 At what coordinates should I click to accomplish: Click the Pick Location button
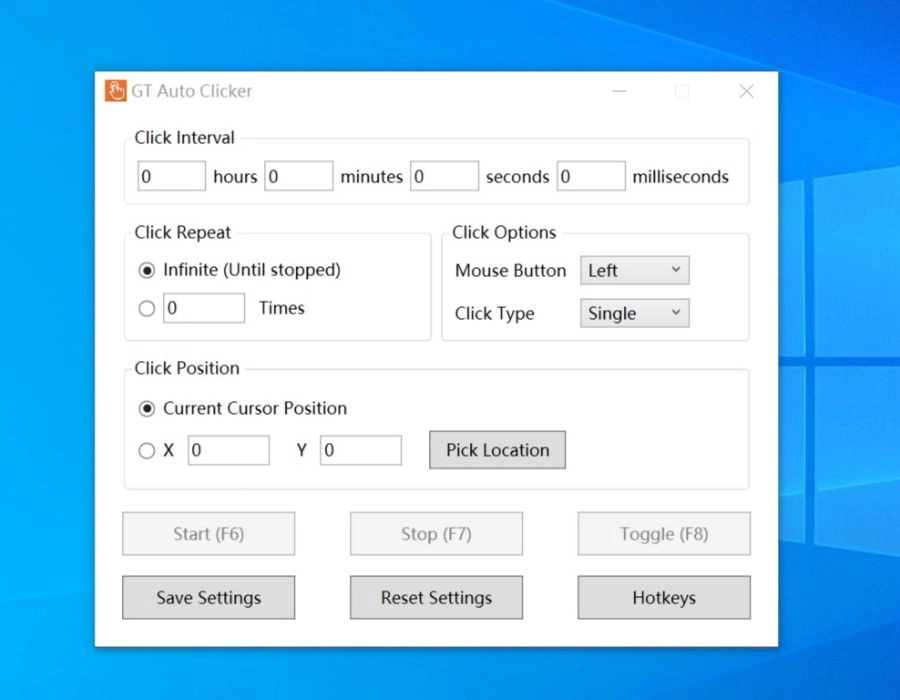coord(497,450)
